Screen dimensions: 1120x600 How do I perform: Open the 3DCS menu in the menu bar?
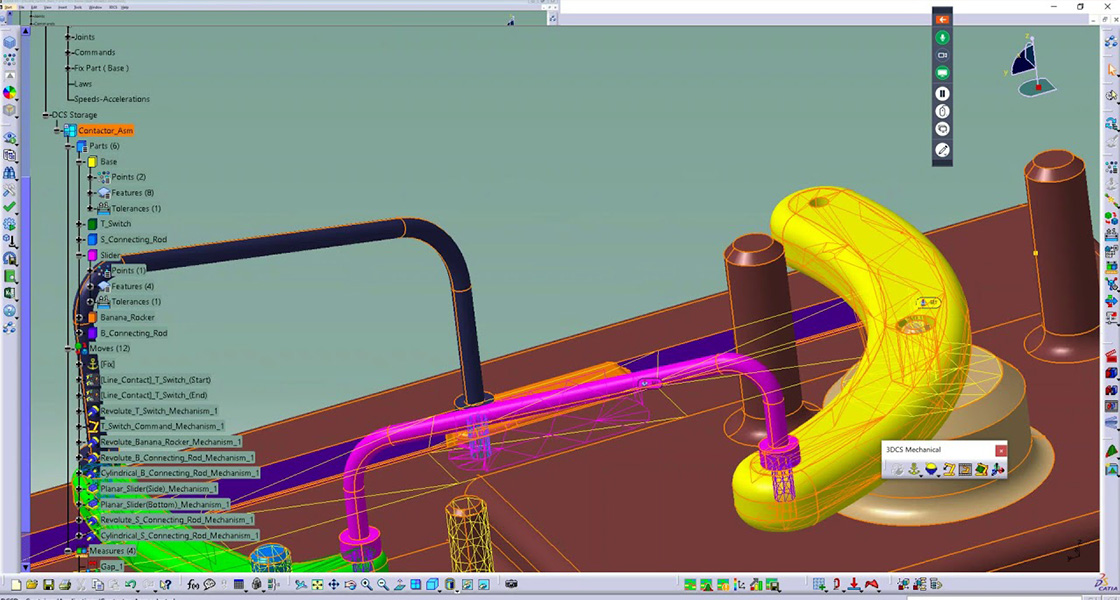[111, 7]
